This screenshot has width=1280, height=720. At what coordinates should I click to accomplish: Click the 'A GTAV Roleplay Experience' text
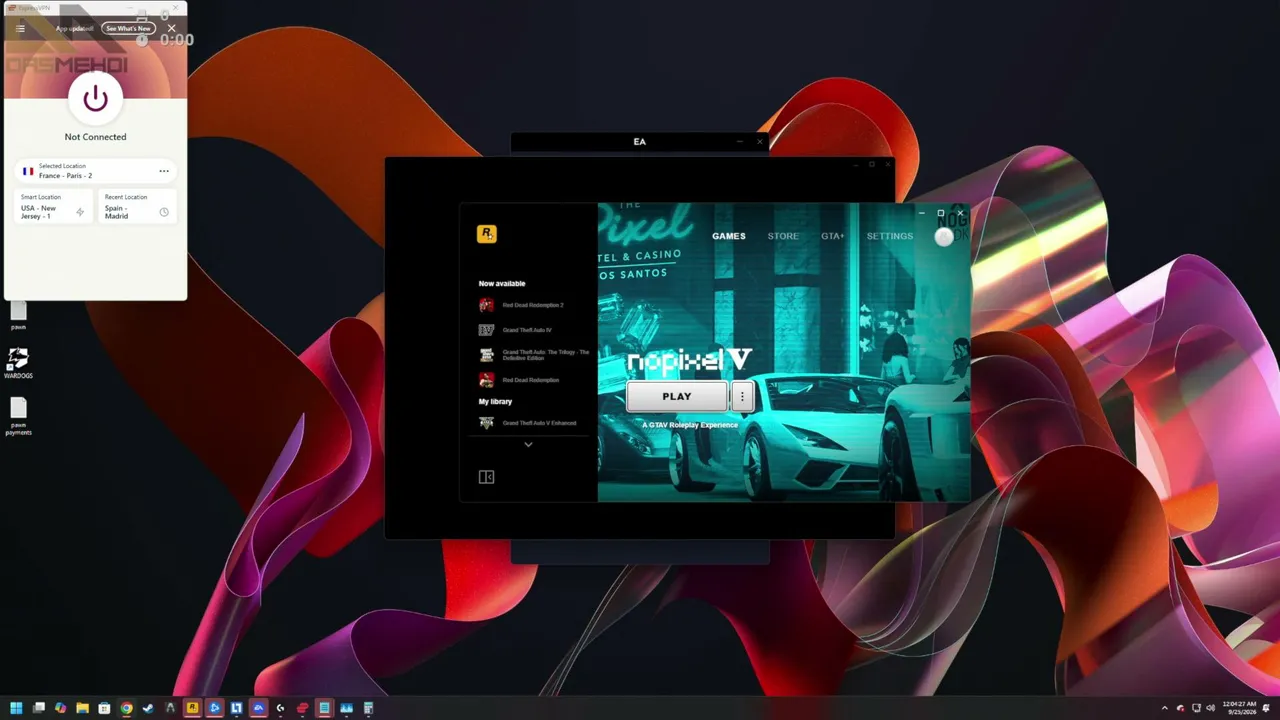(x=690, y=425)
